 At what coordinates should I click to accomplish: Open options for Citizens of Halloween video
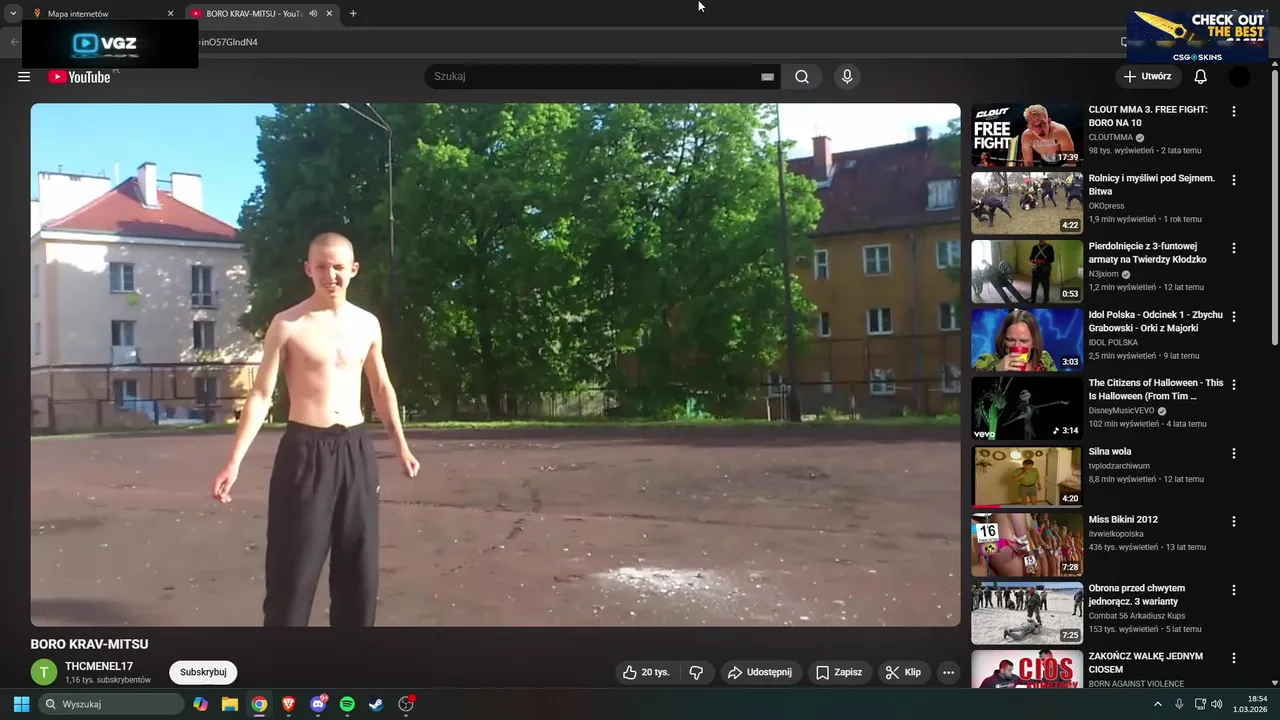coord(1234,385)
